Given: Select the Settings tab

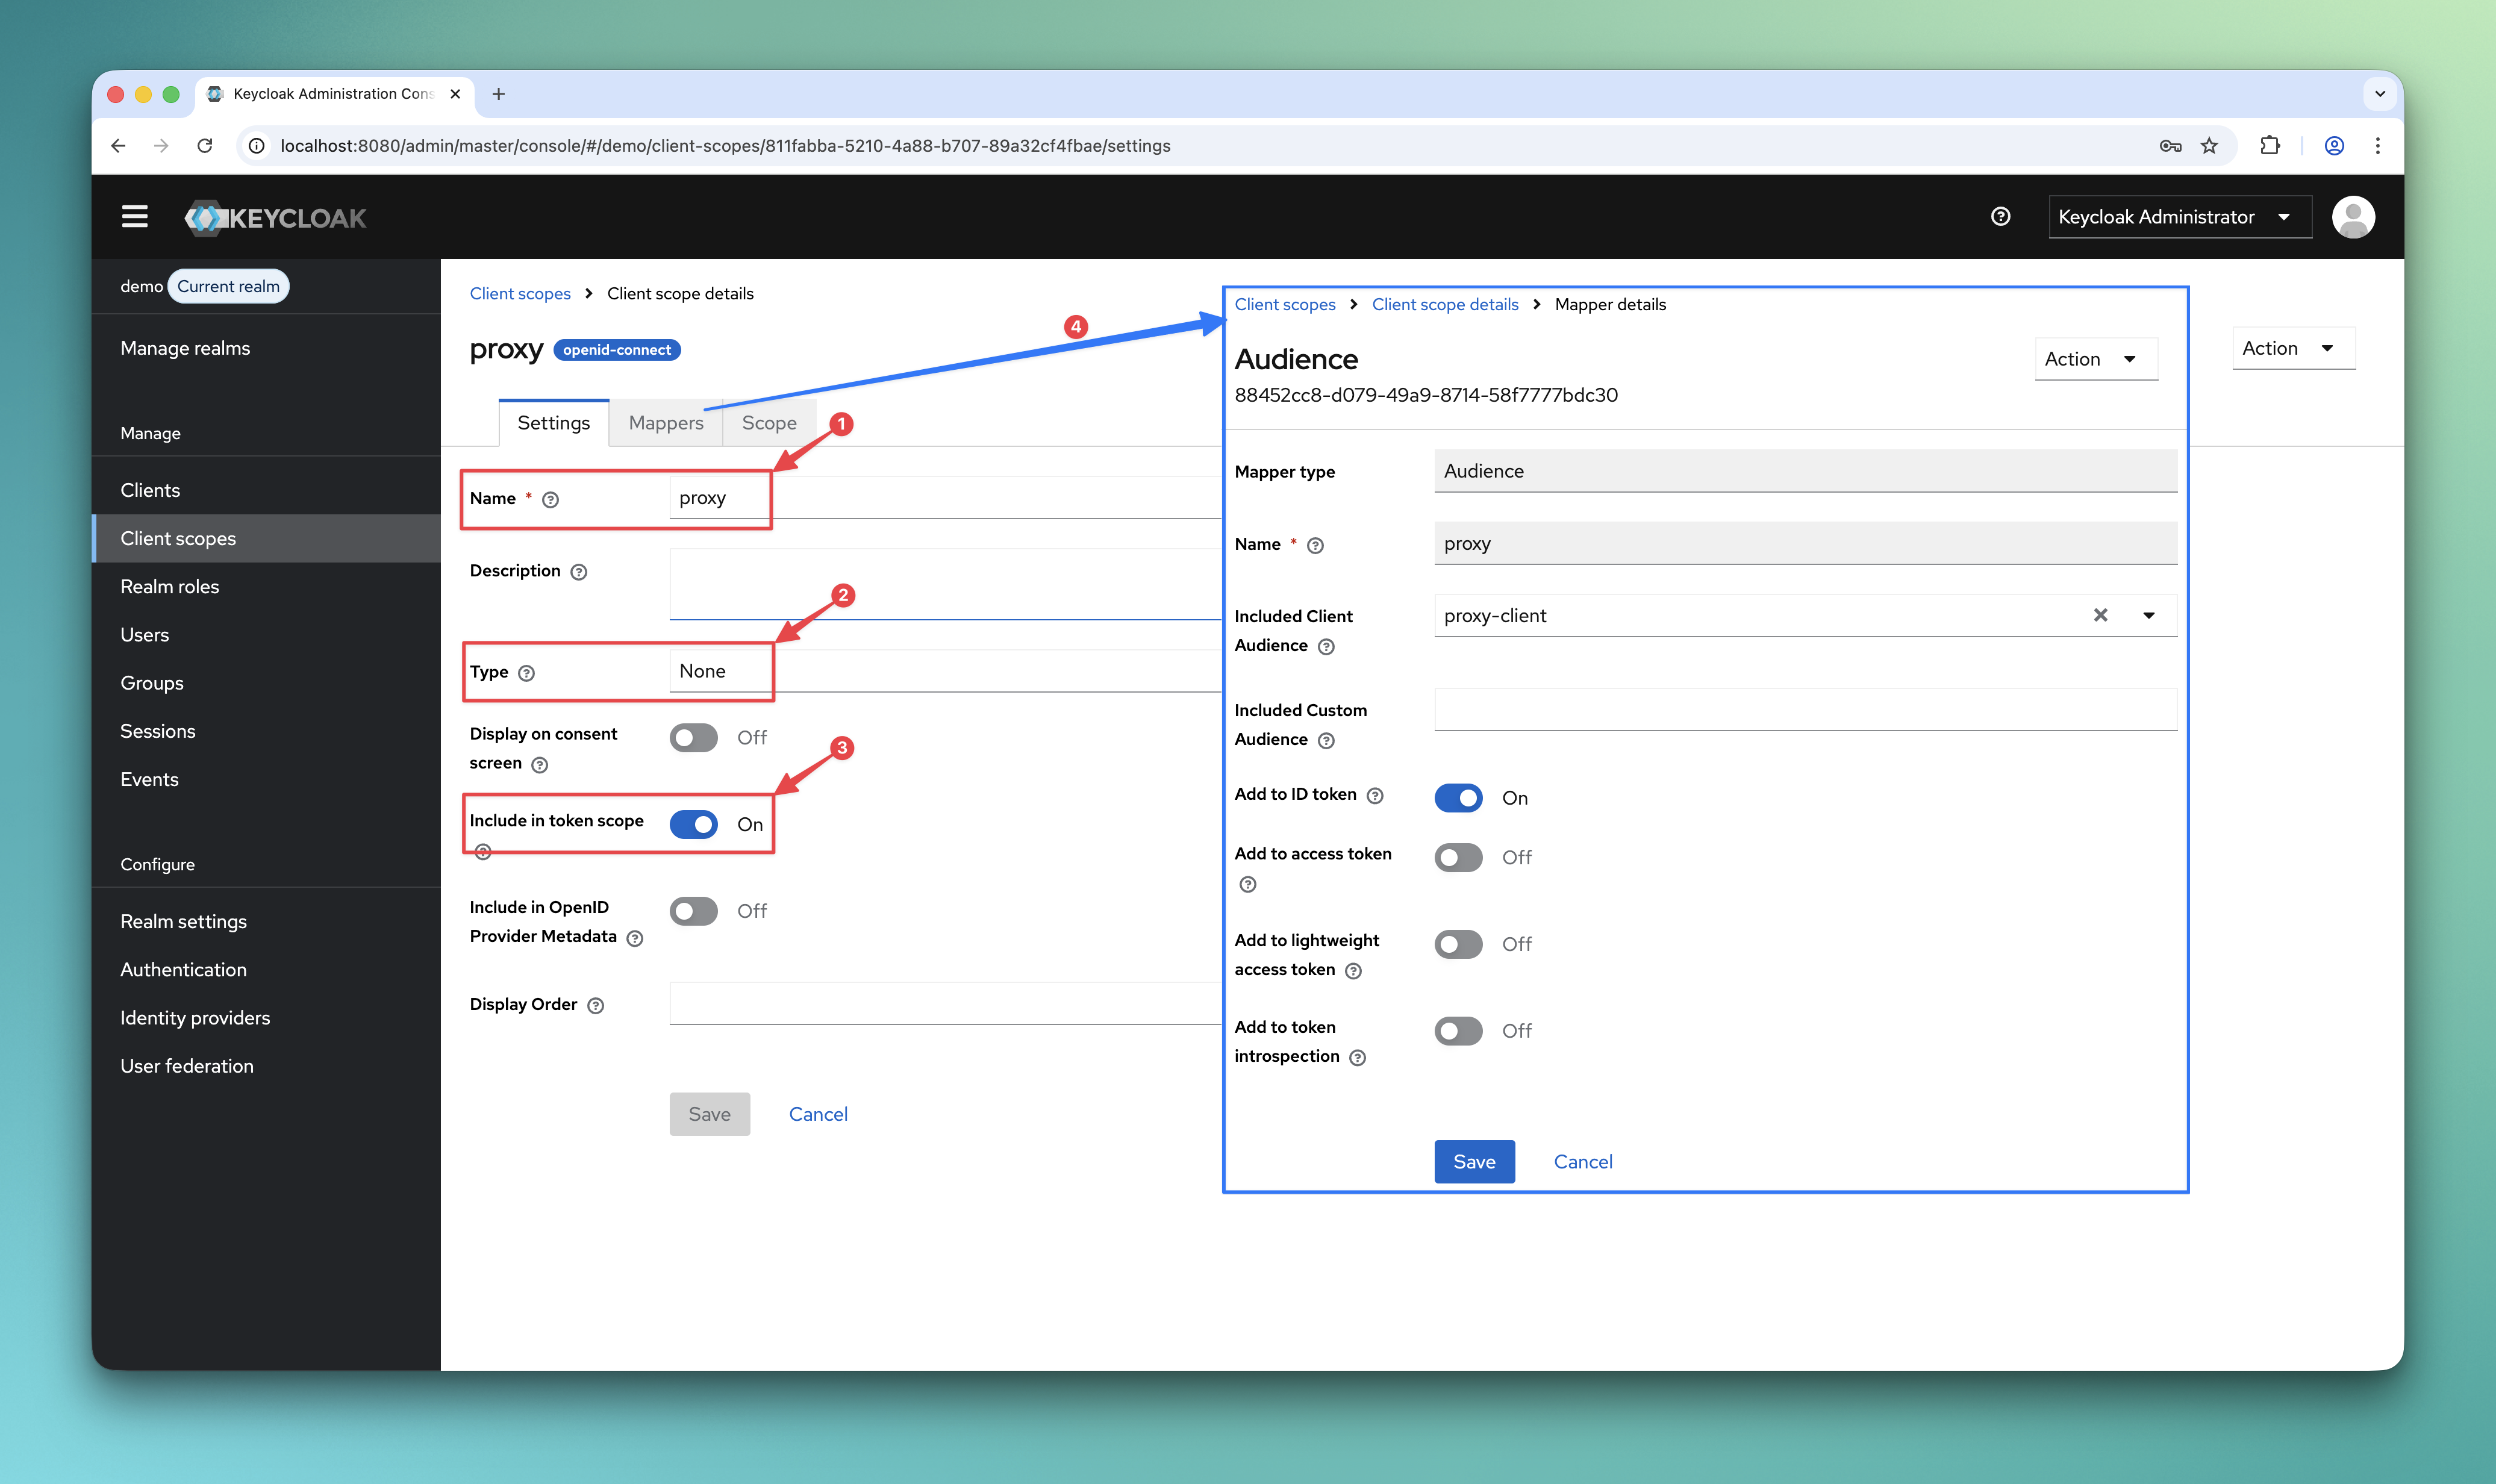Looking at the screenshot, I should [553, 423].
